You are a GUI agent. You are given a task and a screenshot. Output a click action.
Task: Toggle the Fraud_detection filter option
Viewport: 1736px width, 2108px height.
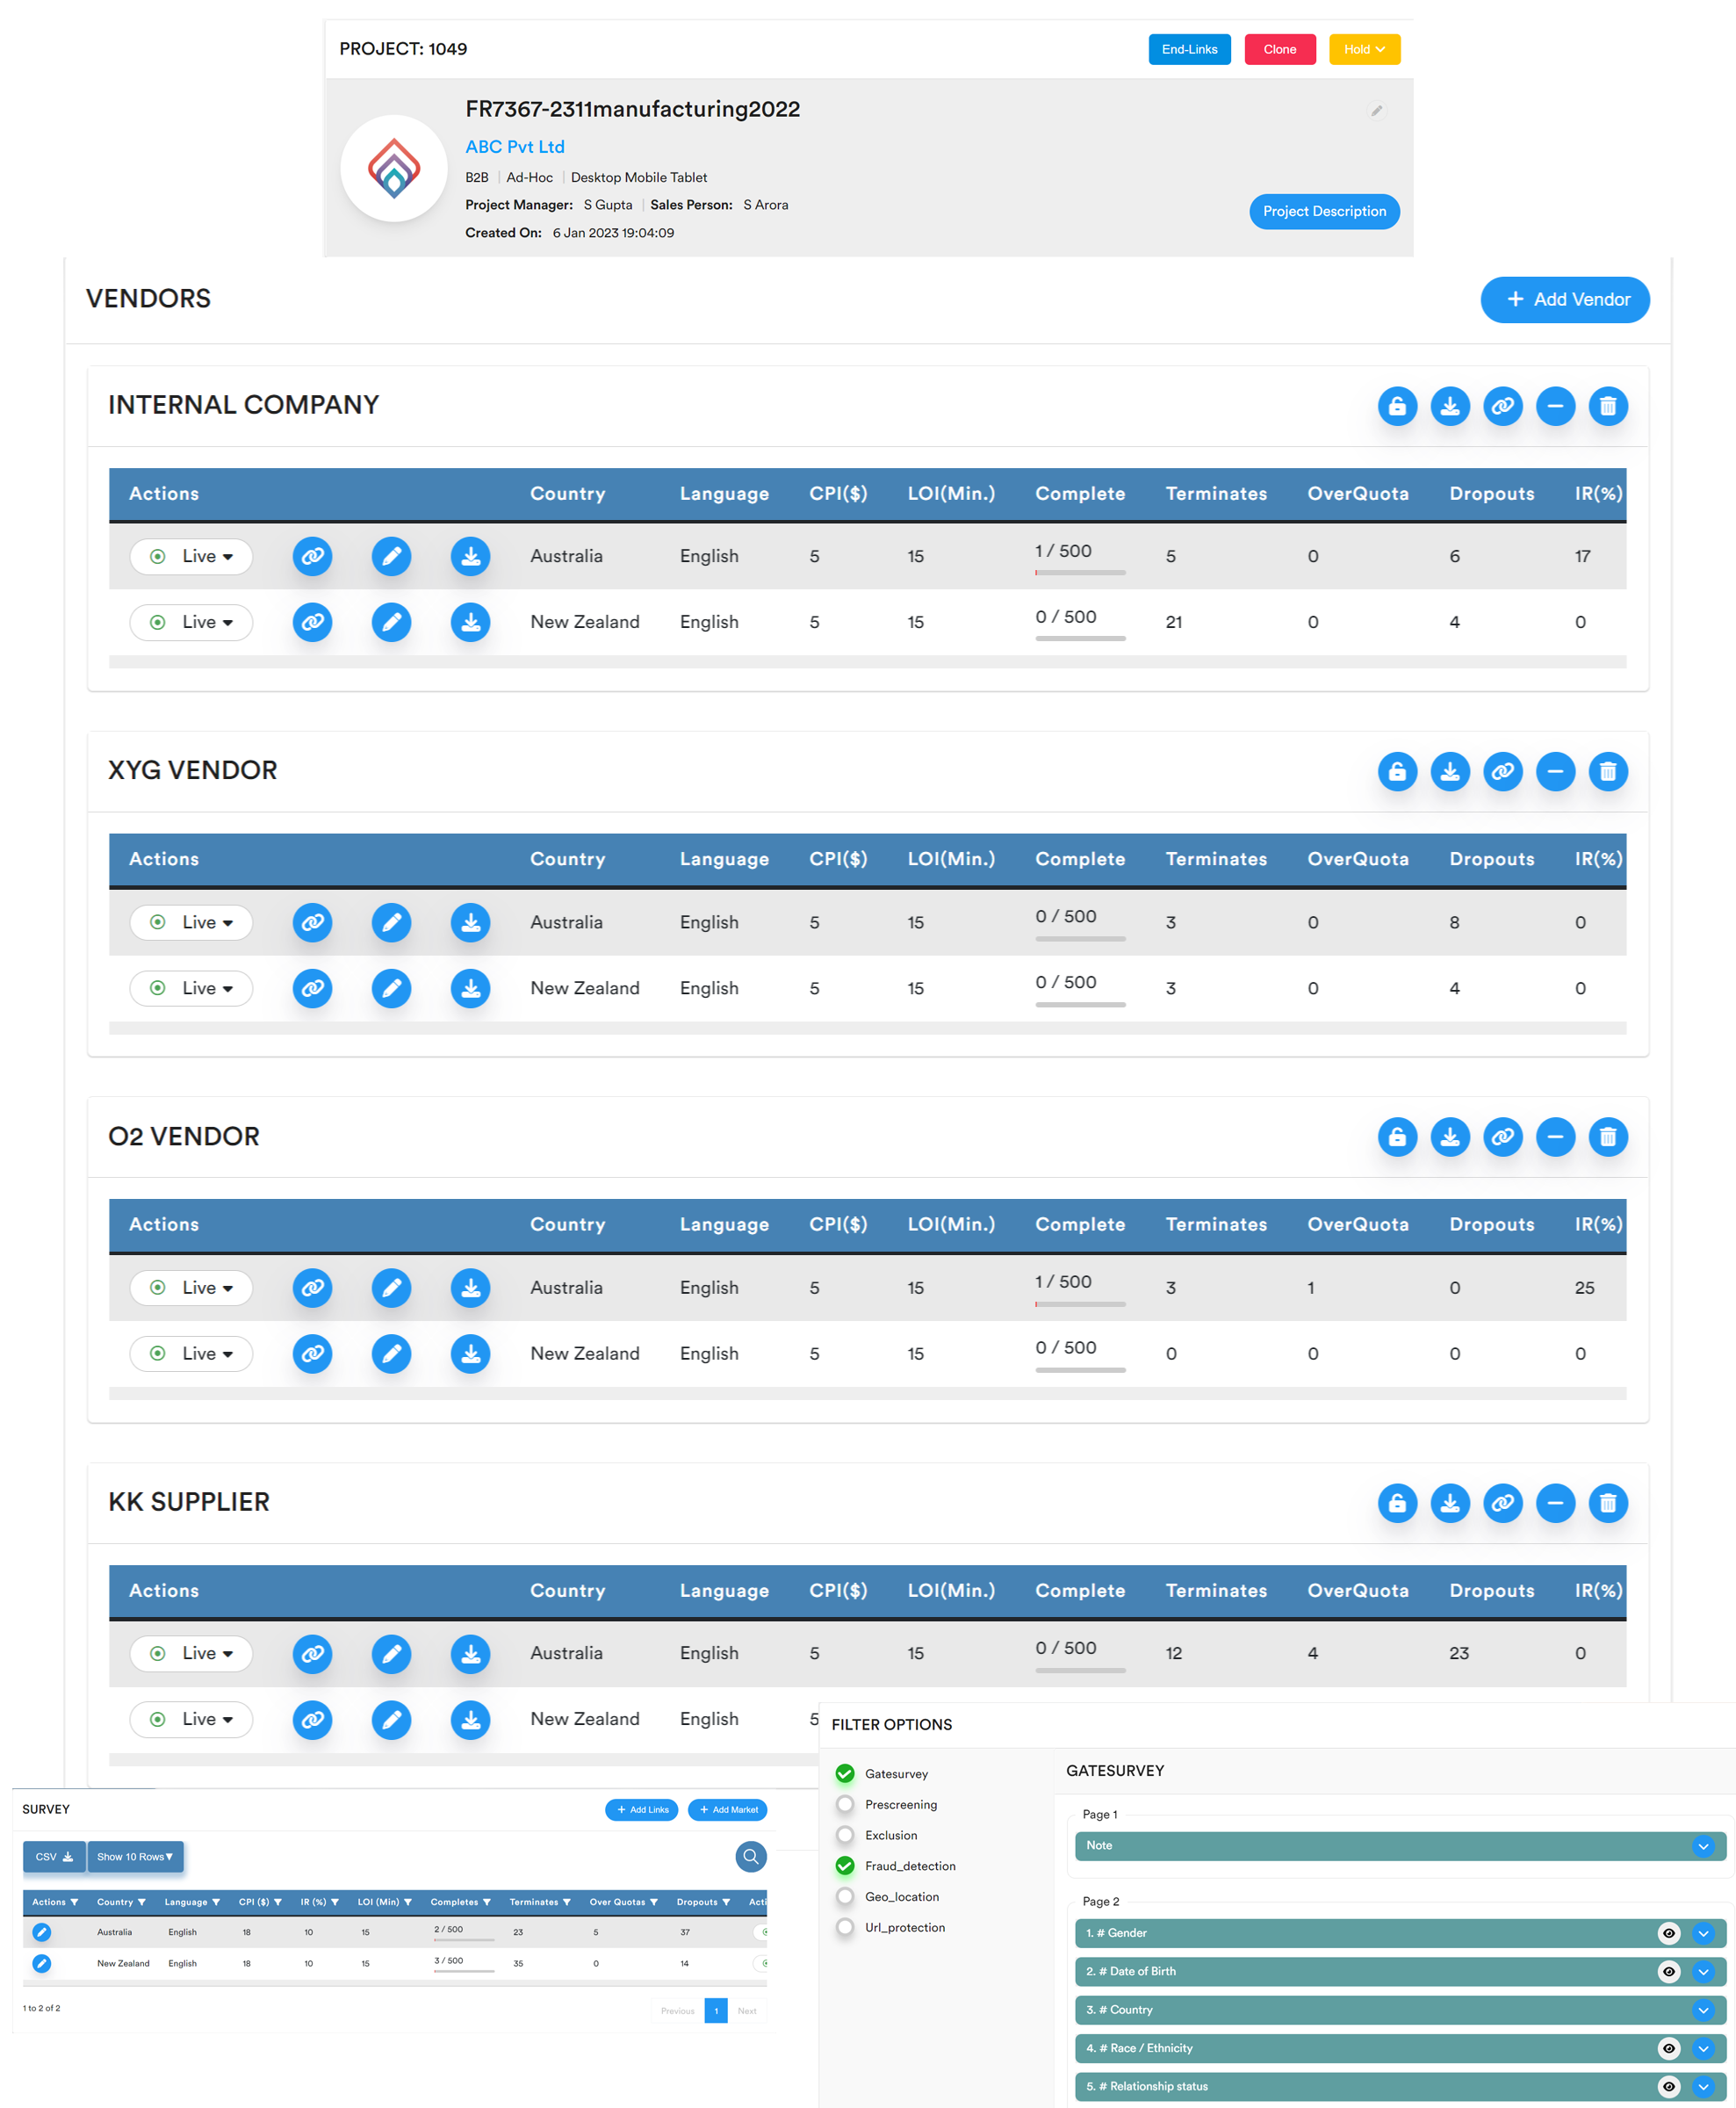845,1865
